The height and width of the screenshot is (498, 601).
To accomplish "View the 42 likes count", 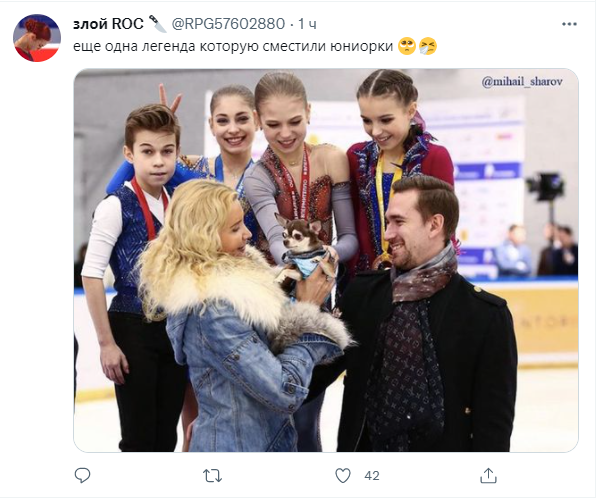I will [371, 476].
